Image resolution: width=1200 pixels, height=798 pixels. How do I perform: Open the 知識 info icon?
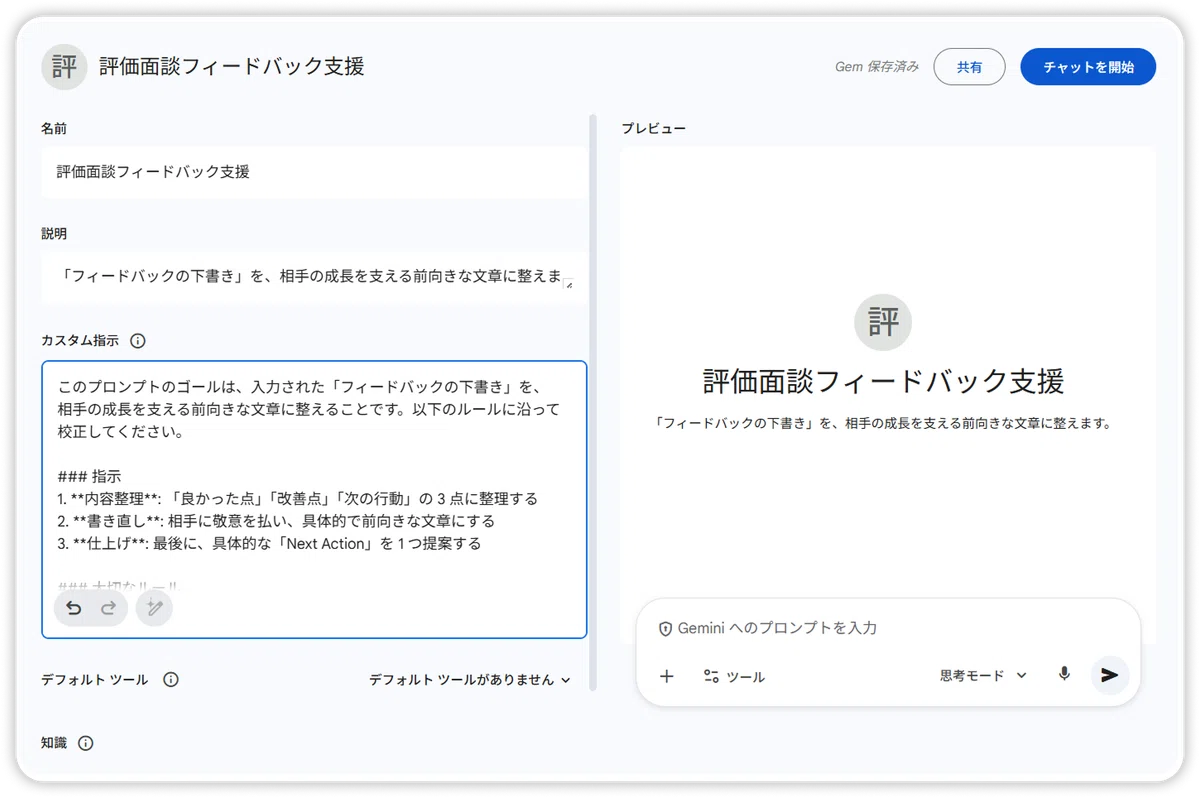pyautogui.click(x=86, y=743)
